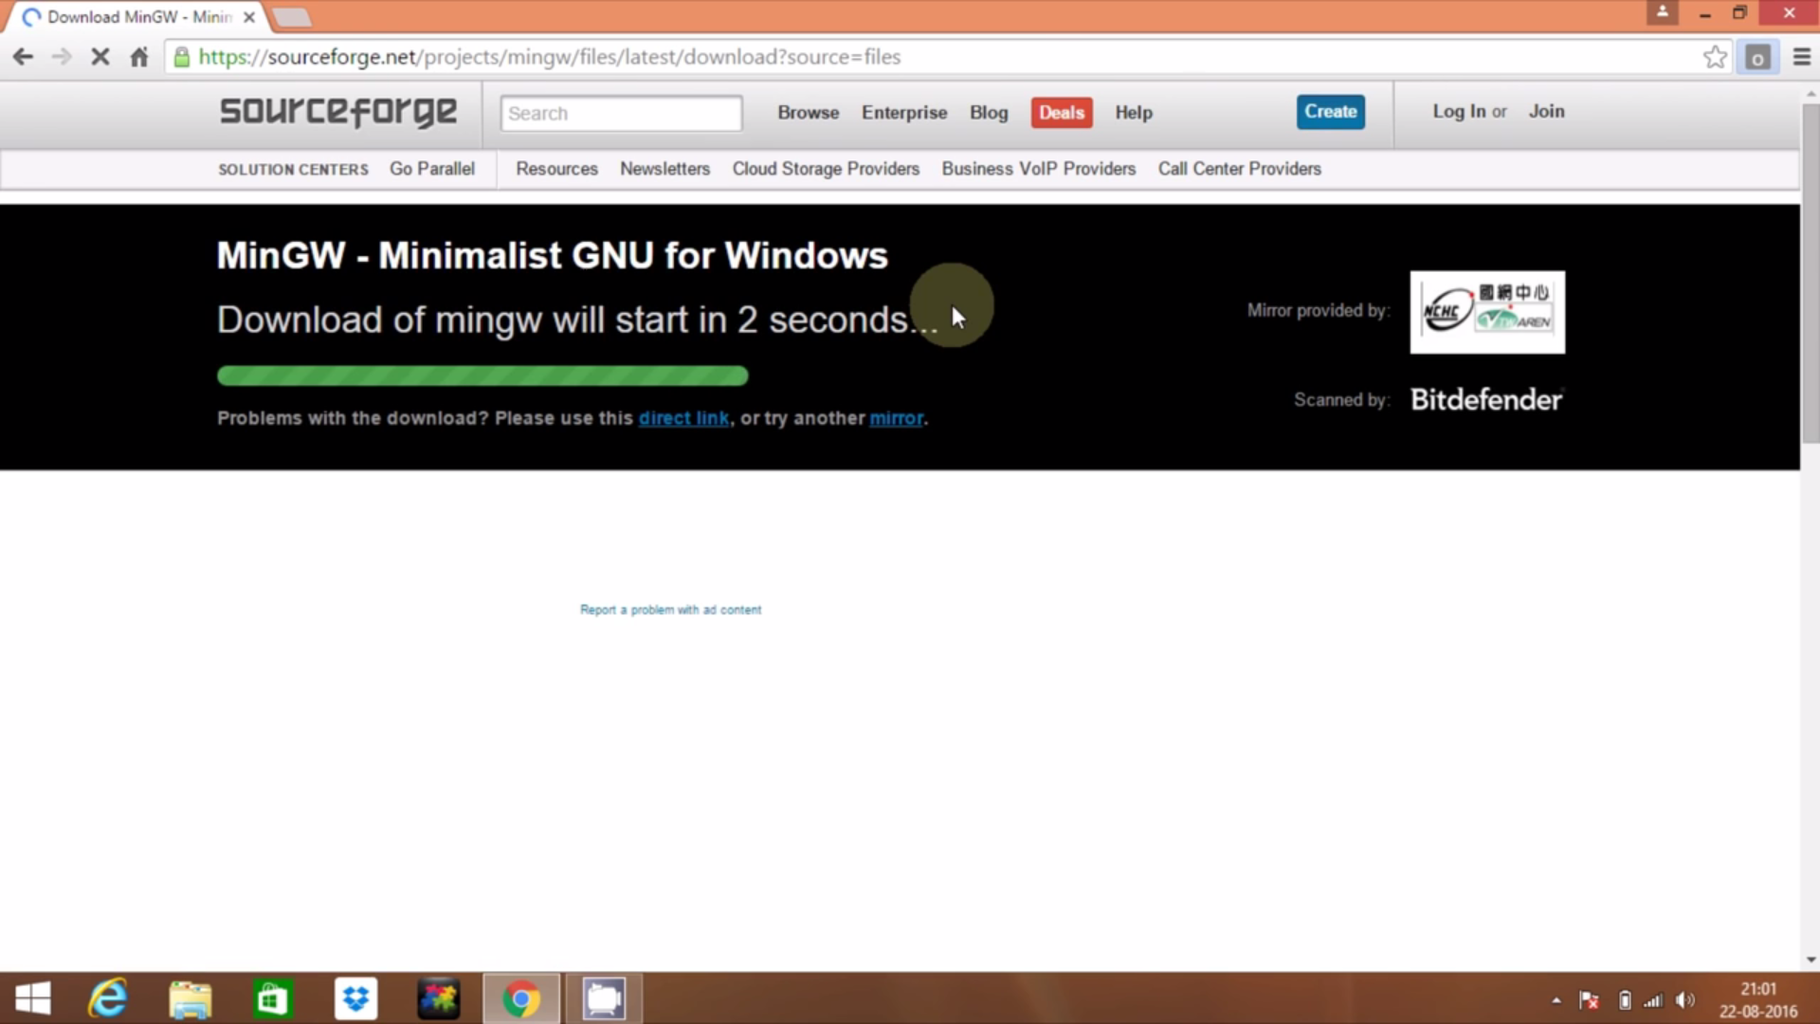Click the extension icon beside the bookmark star
Image resolution: width=1820 pixels, height=1024 pixels.
1757,57
